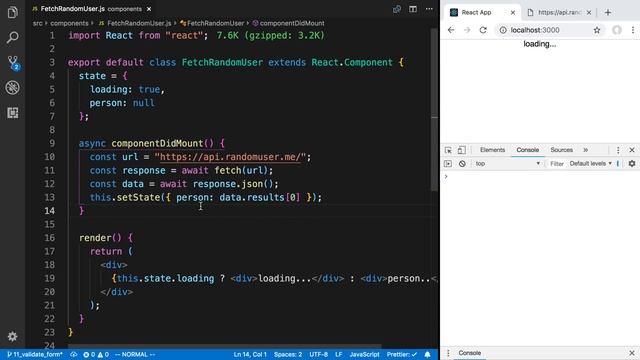Reload the localhost page

[483, 30]
